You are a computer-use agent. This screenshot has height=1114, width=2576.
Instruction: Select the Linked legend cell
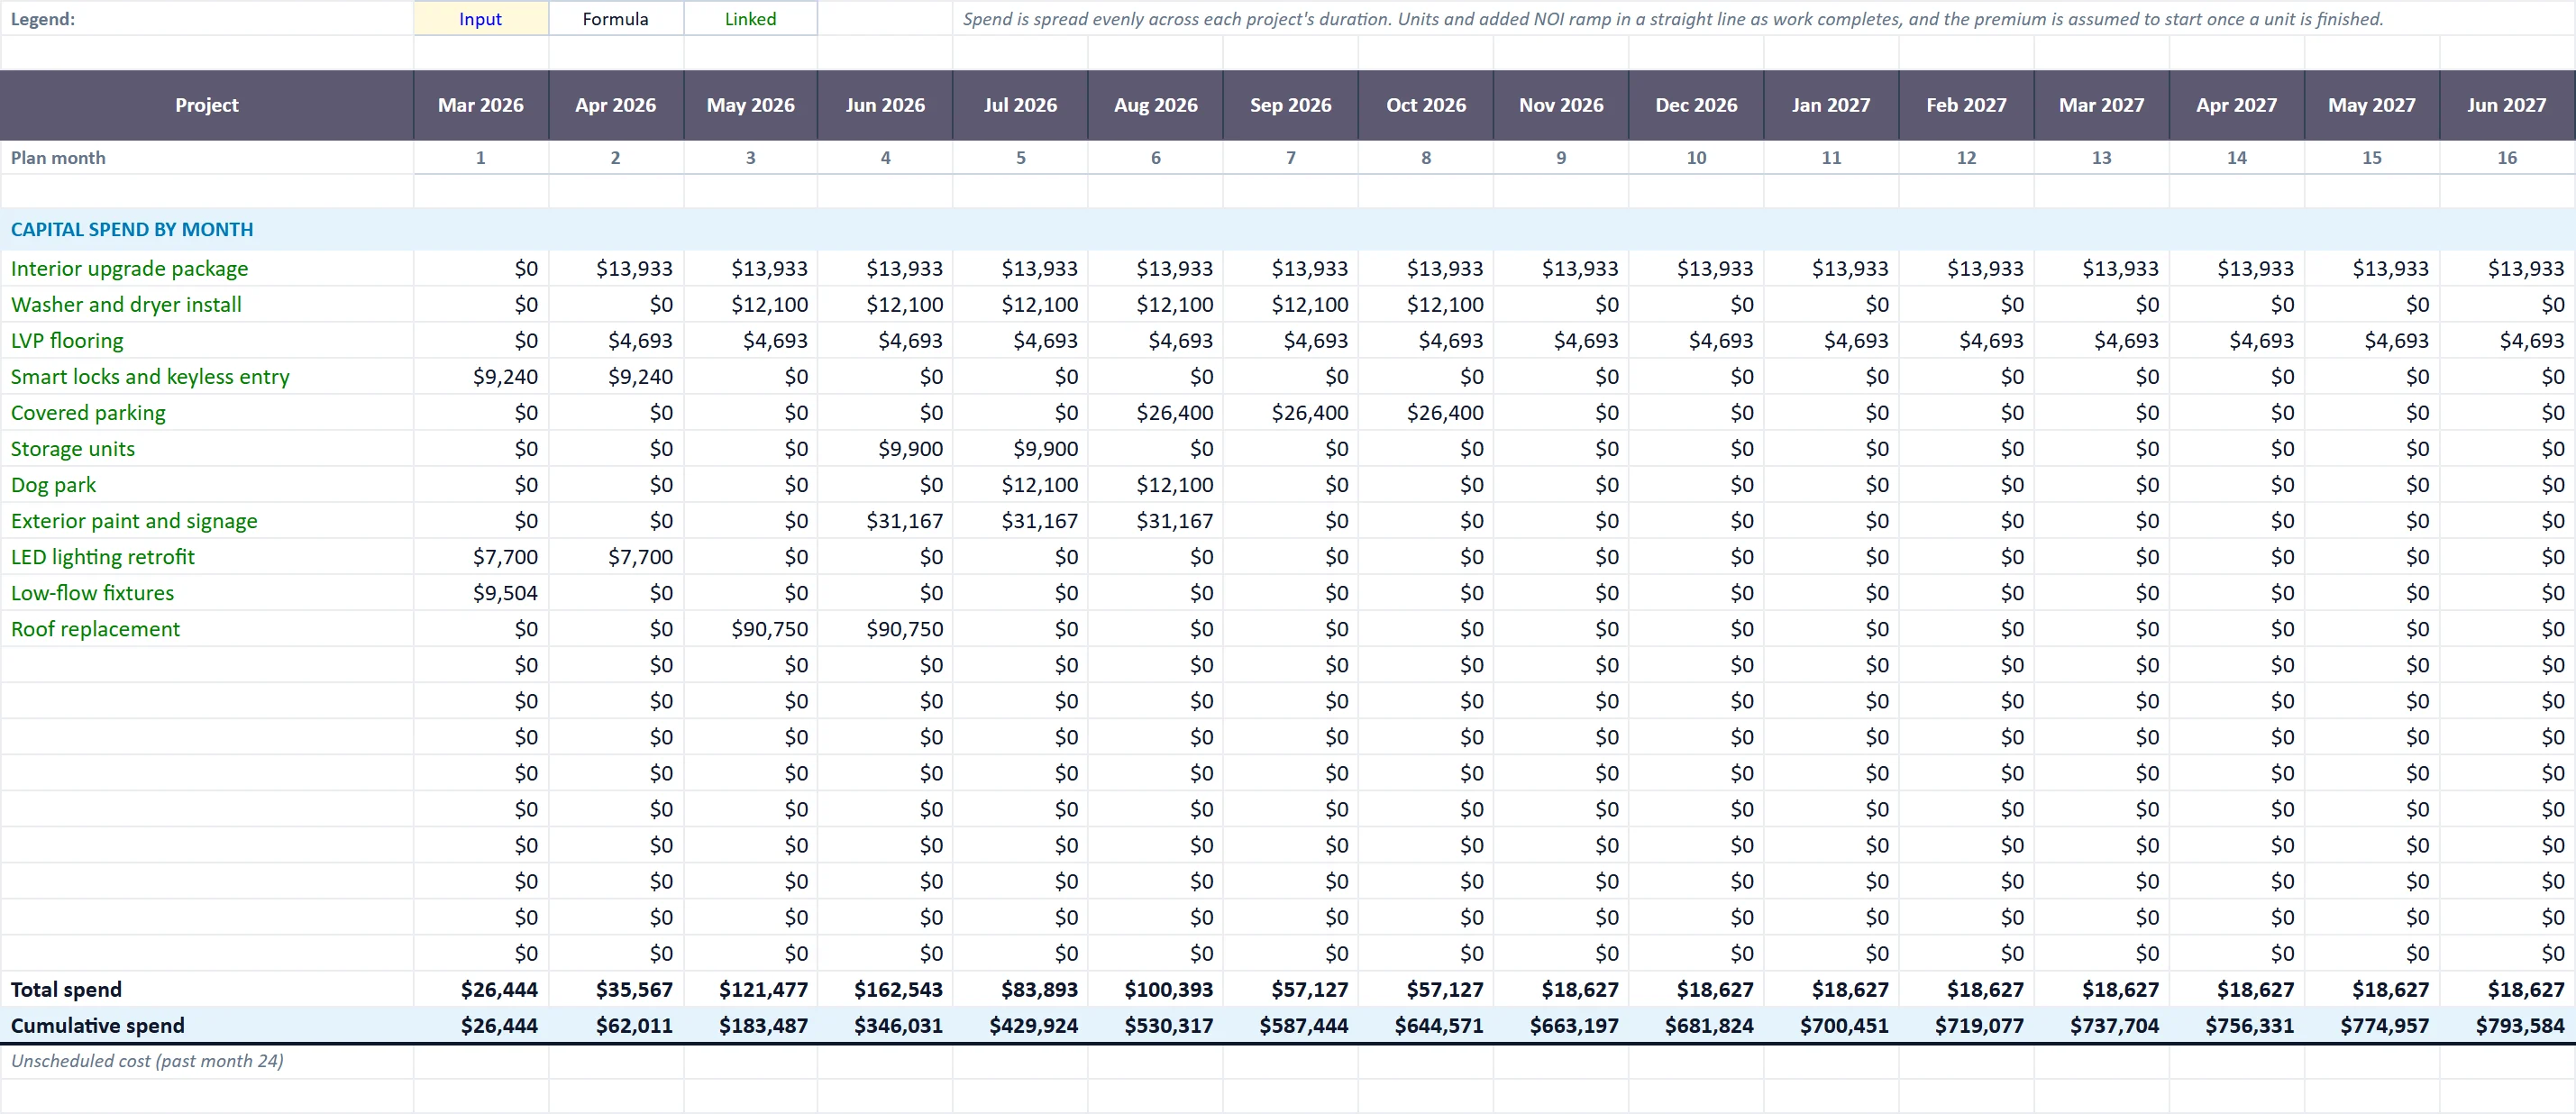pos(751,19)
